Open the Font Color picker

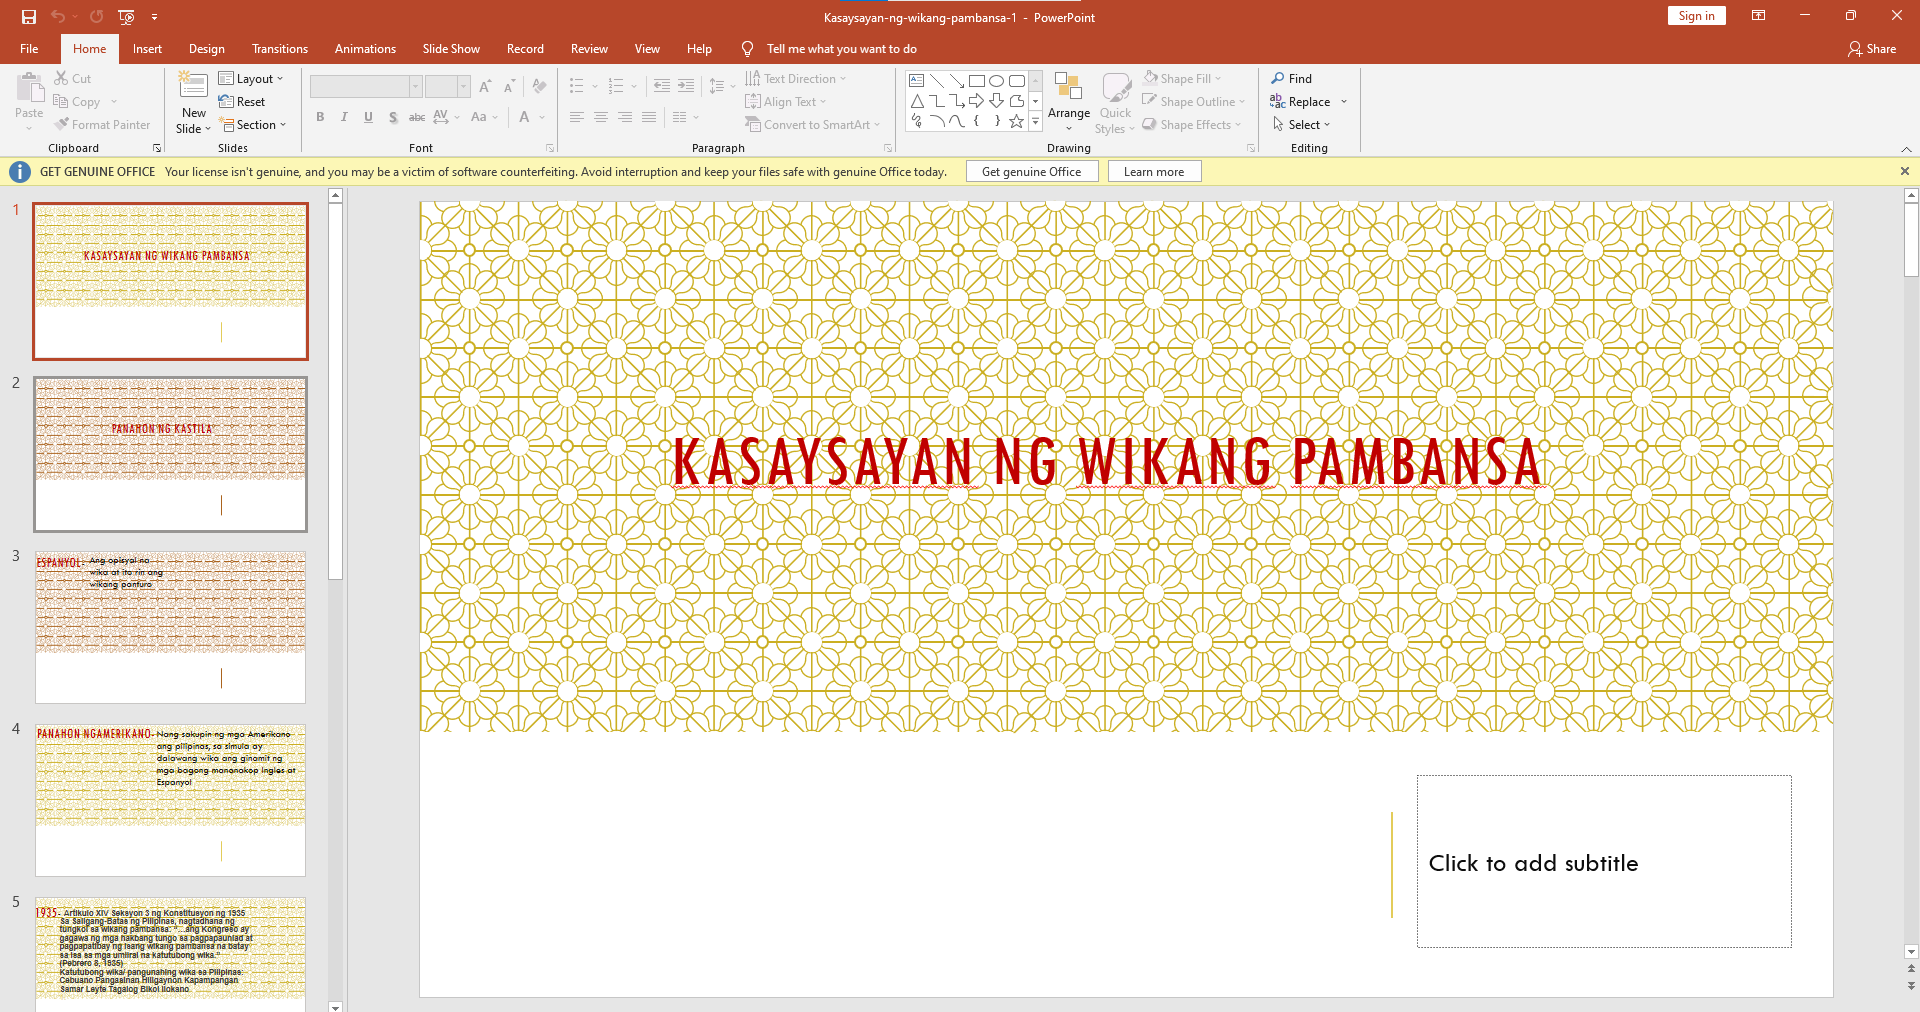(x=524, y=117)
